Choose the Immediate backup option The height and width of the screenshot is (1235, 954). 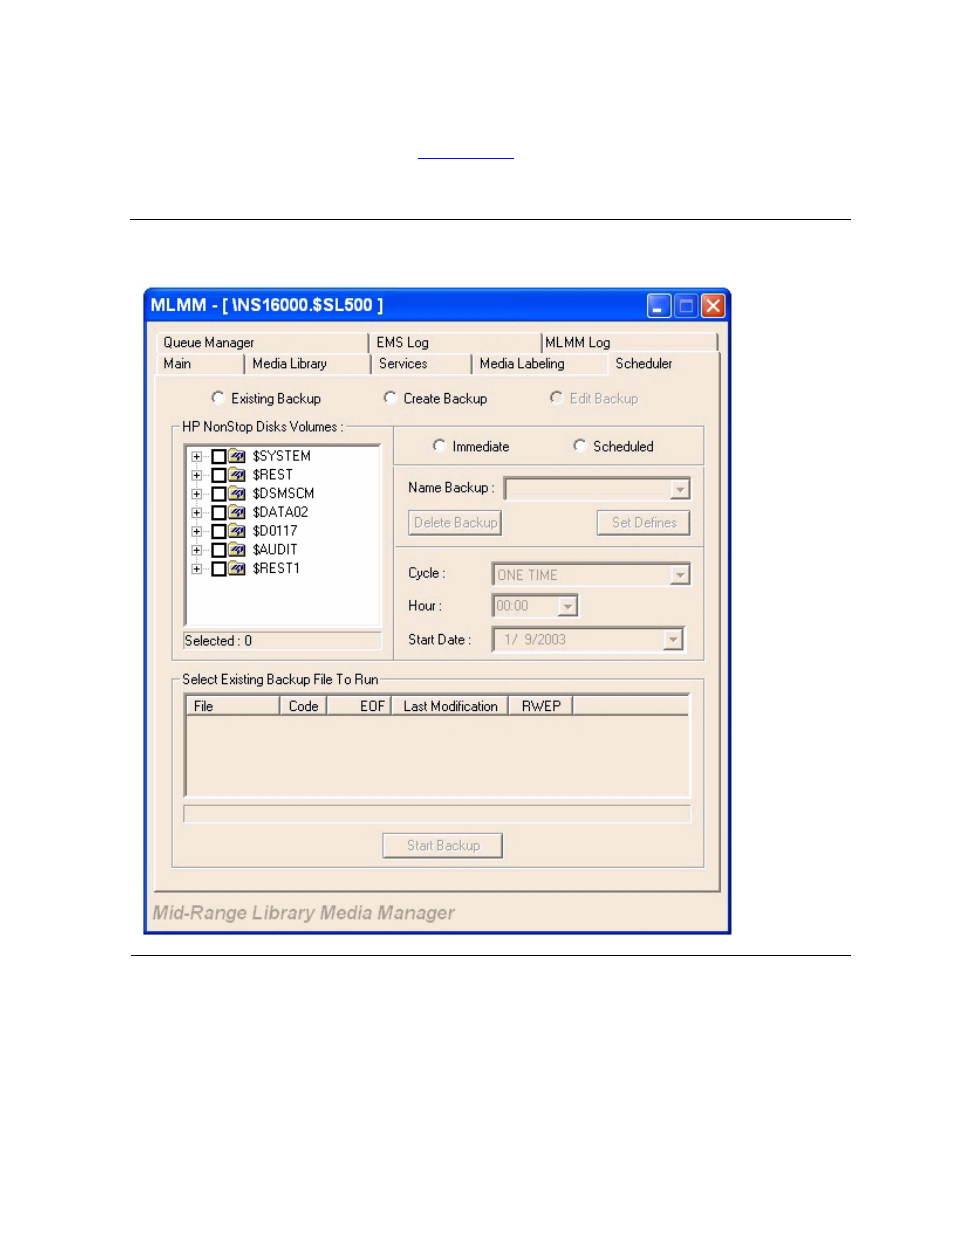point(439,446)
